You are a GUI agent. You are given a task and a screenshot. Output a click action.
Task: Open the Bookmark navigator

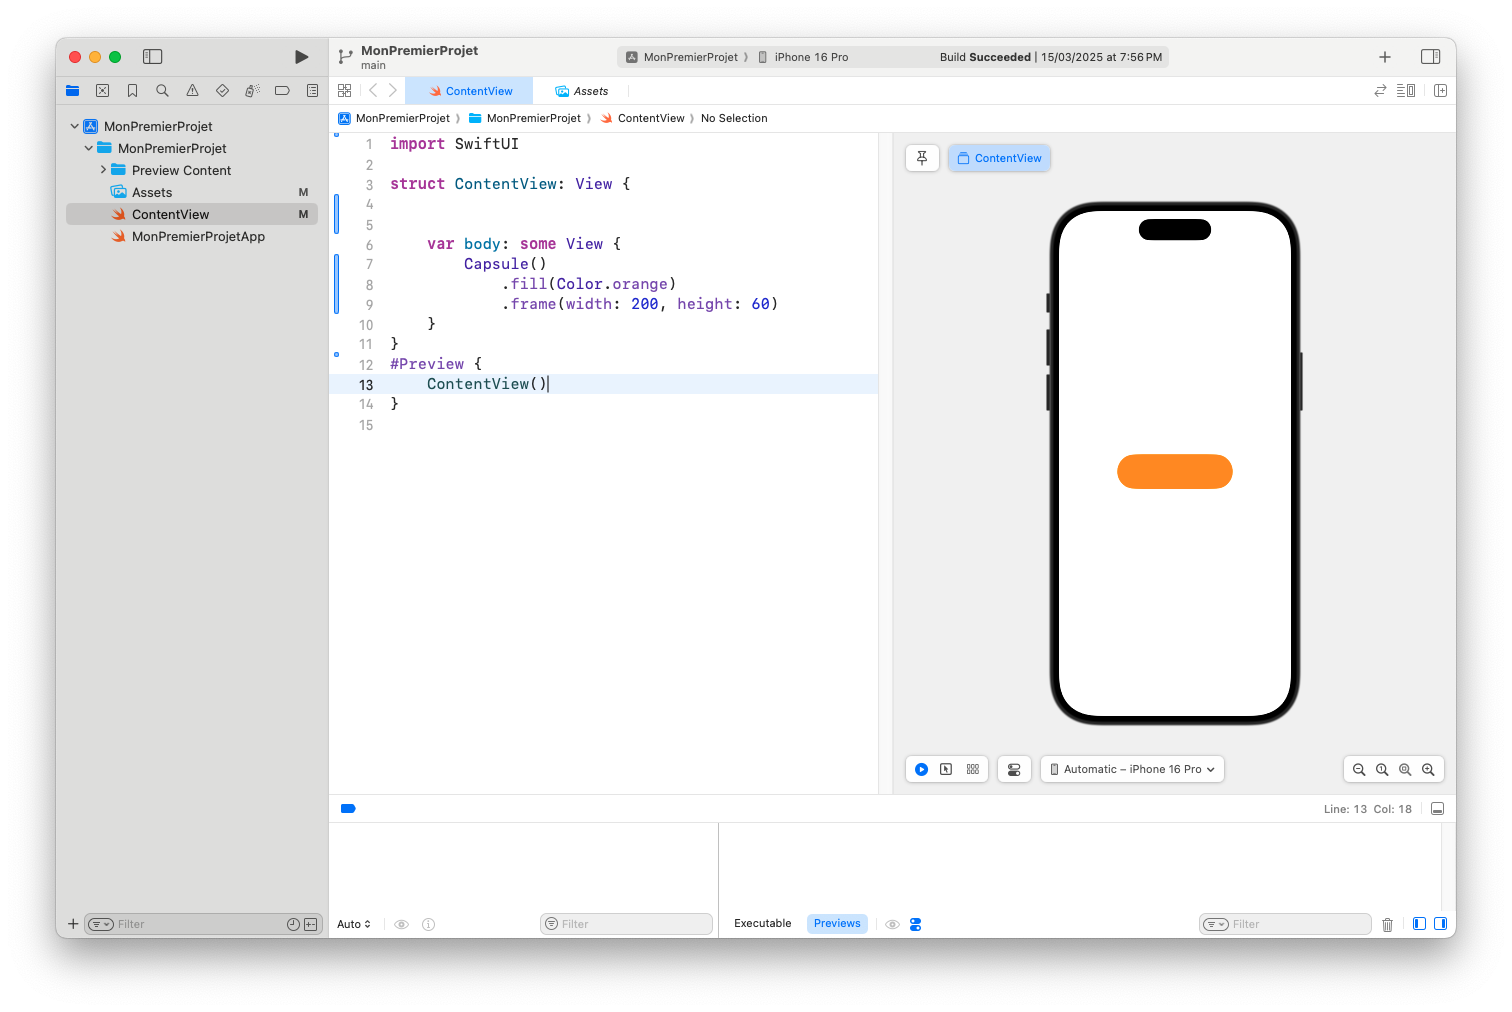(x=132, y=91)
